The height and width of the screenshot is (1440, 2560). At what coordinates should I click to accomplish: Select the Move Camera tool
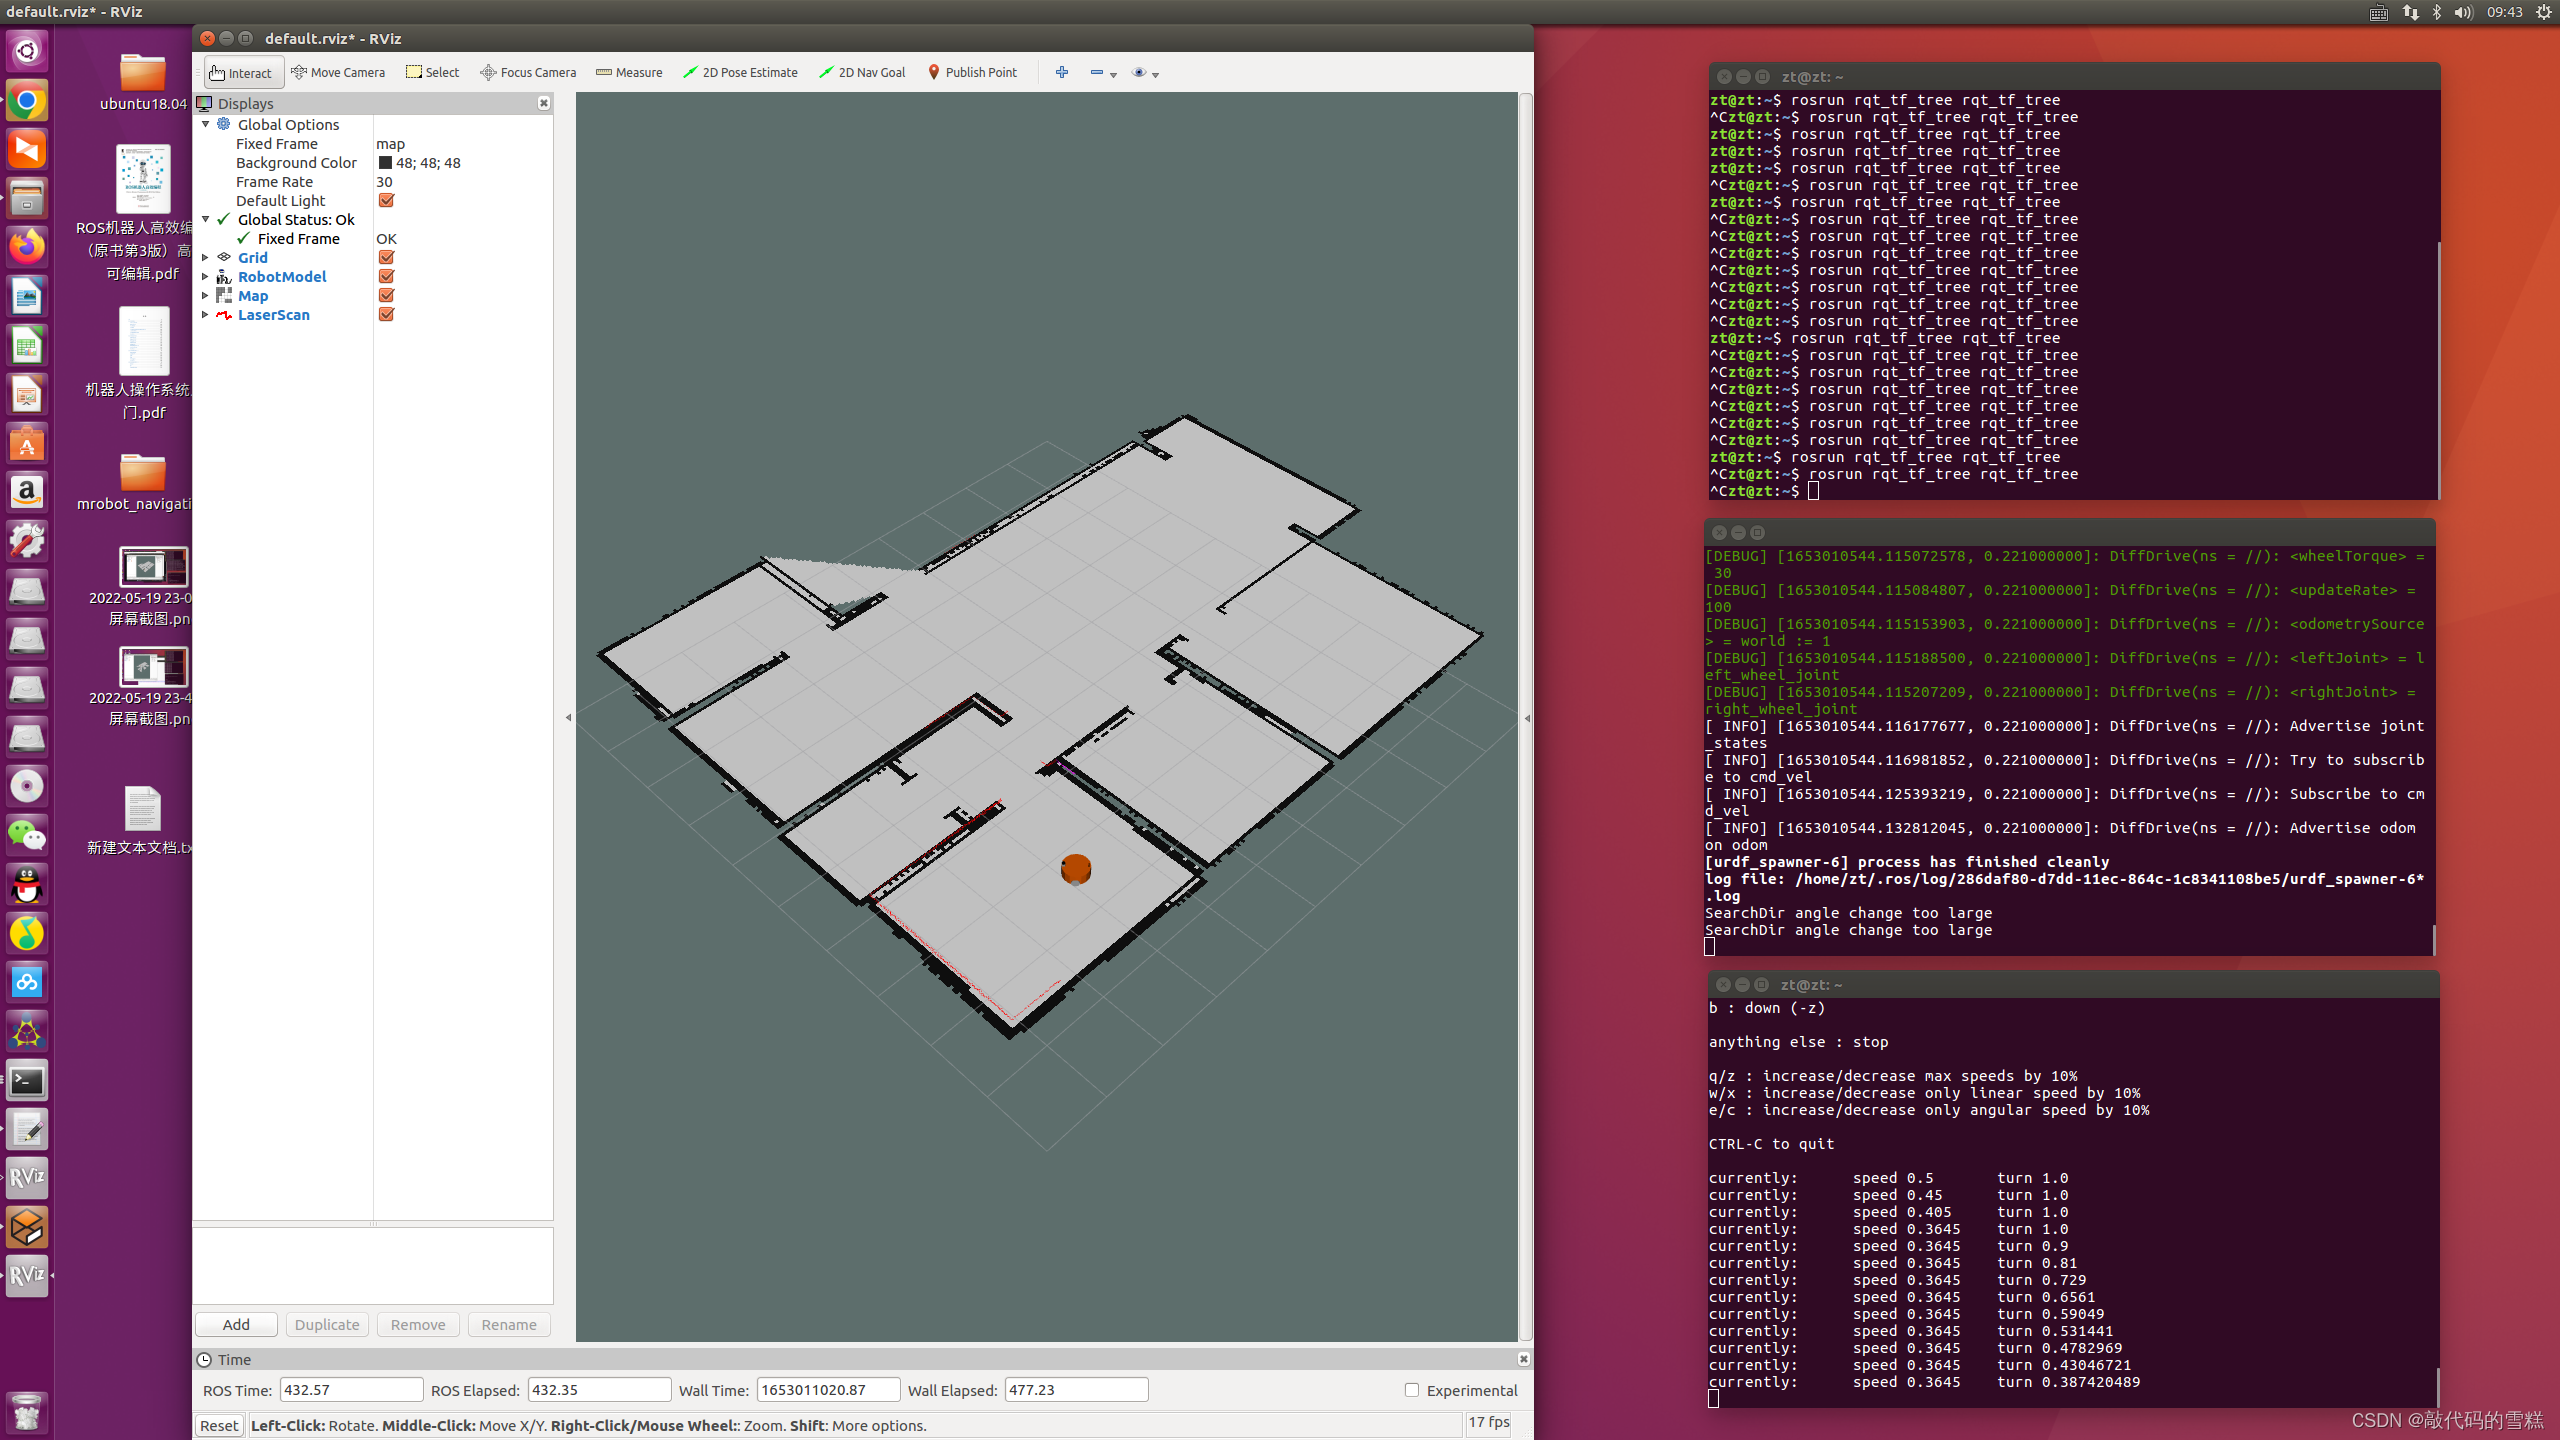pos(338,72)
